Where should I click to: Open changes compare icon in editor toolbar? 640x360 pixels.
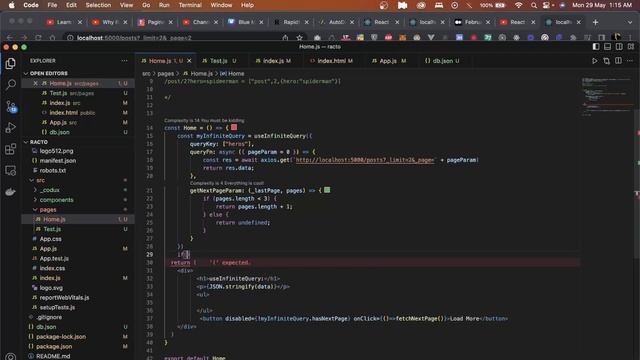tap(607, 61)
